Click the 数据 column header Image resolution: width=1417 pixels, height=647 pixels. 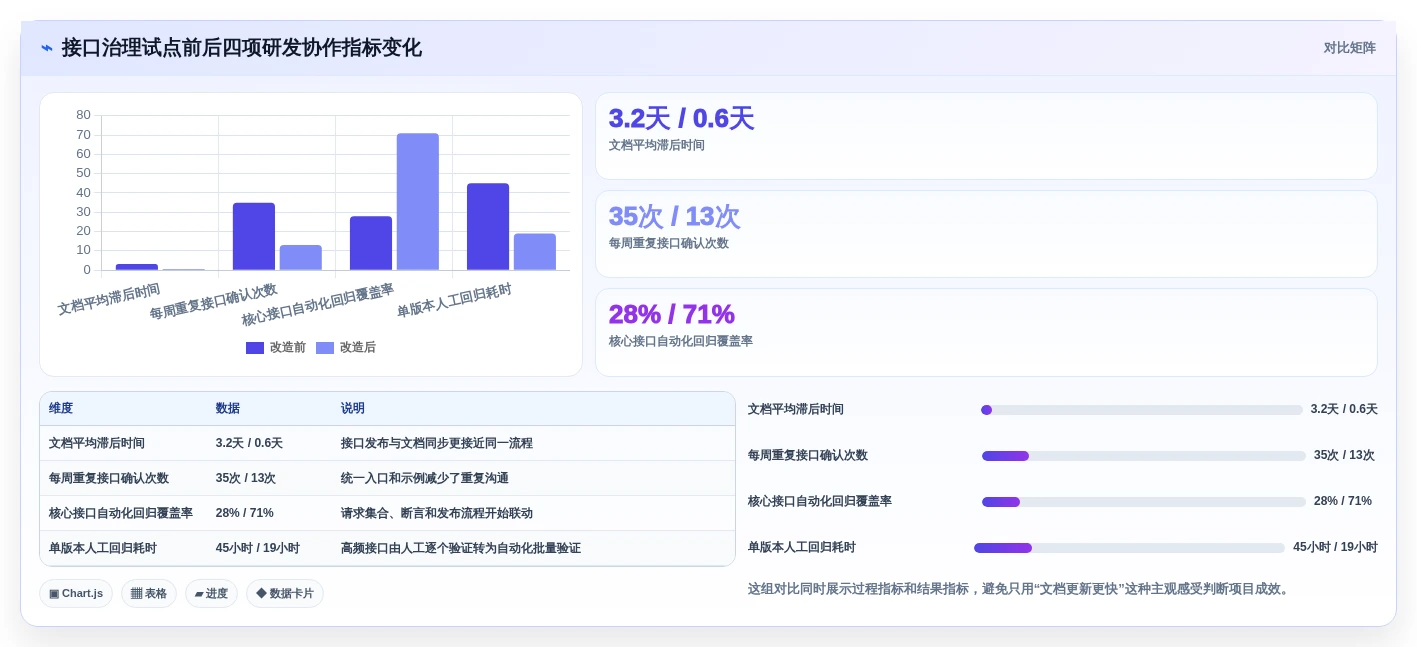coord(228,408)
